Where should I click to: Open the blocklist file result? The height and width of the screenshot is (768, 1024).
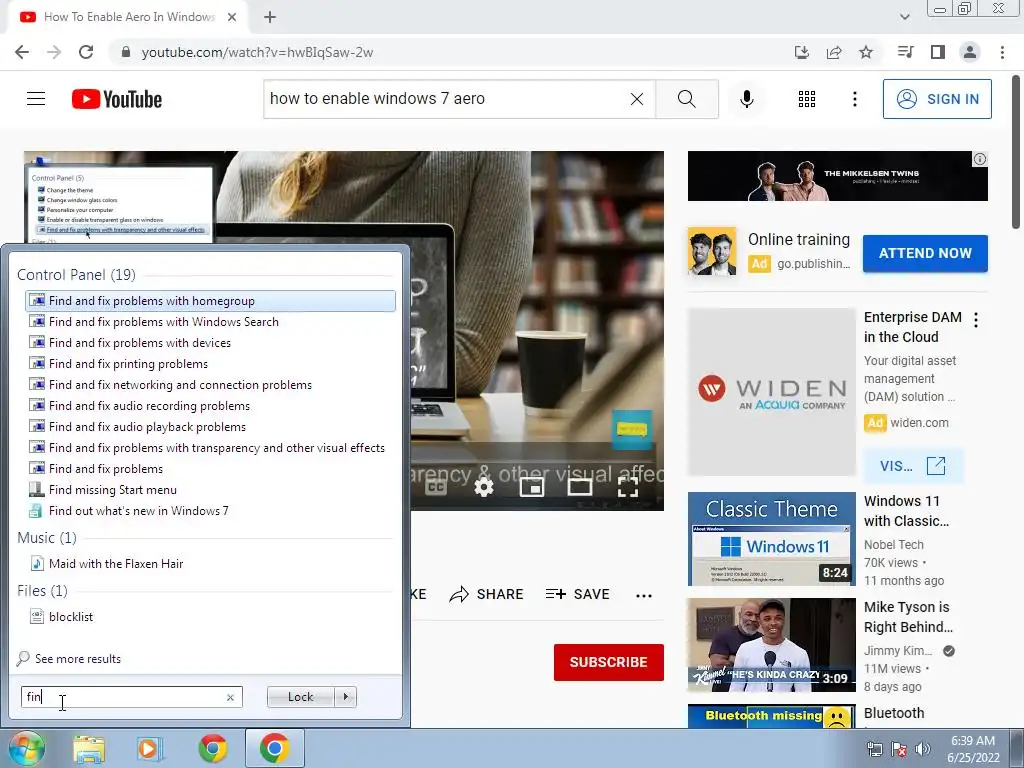pyautogui.click(x=210, y=616)
